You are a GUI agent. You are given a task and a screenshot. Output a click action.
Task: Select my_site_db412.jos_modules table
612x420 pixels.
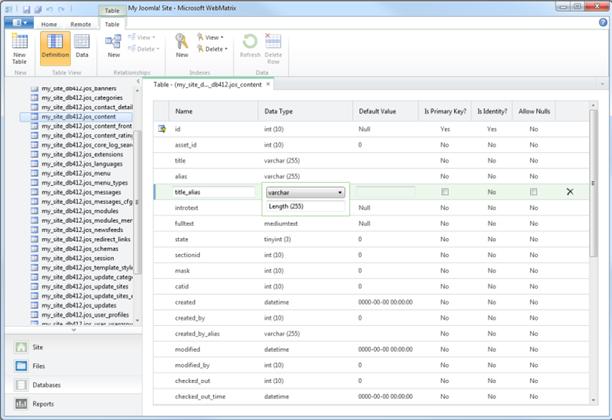pos(80,211)
